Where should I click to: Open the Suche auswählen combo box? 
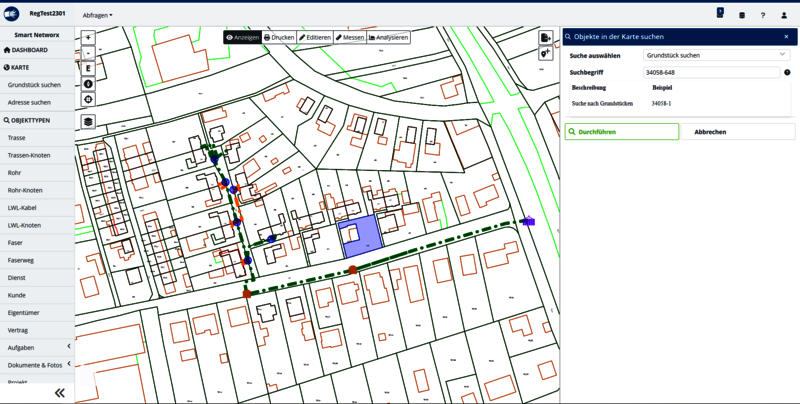pos(718,55)
